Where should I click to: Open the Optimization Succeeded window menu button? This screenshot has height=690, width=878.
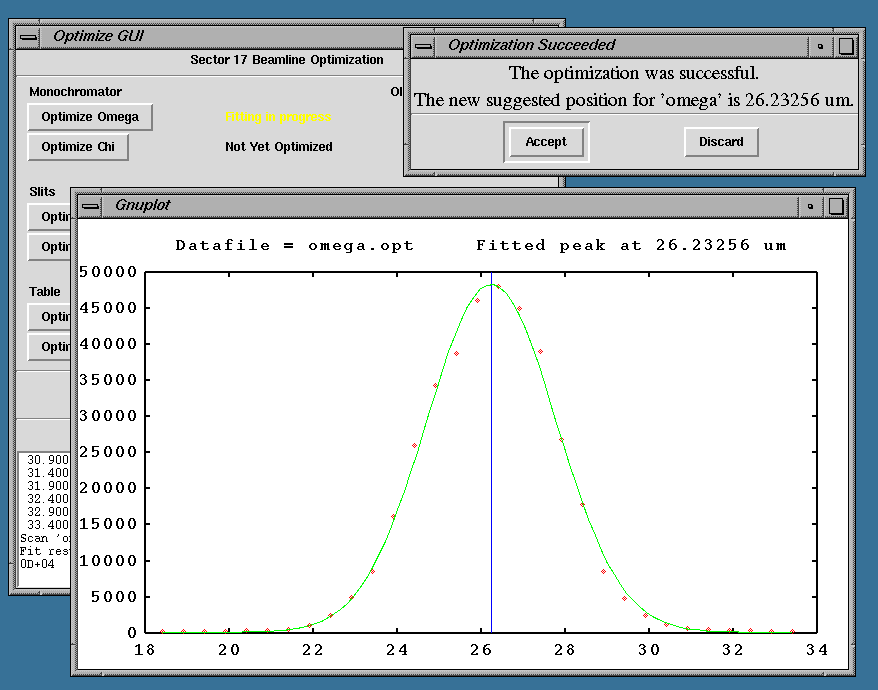click(x=424, y=45)
